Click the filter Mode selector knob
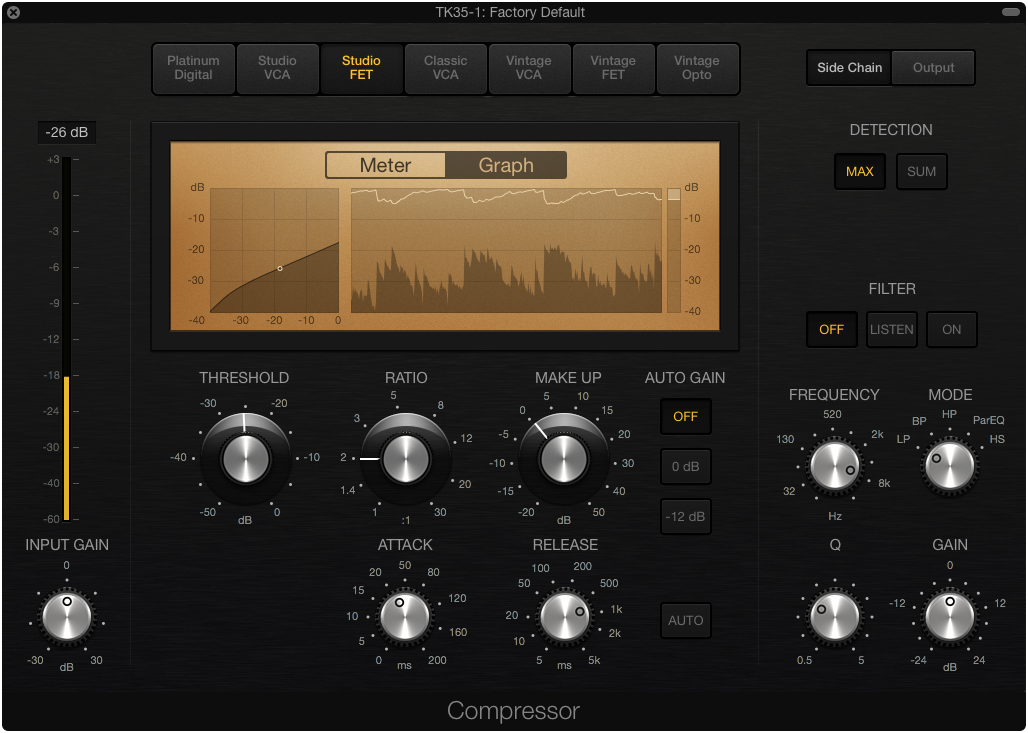The height and width of the screenshot is (733, 1028). [x=949, y=466]
